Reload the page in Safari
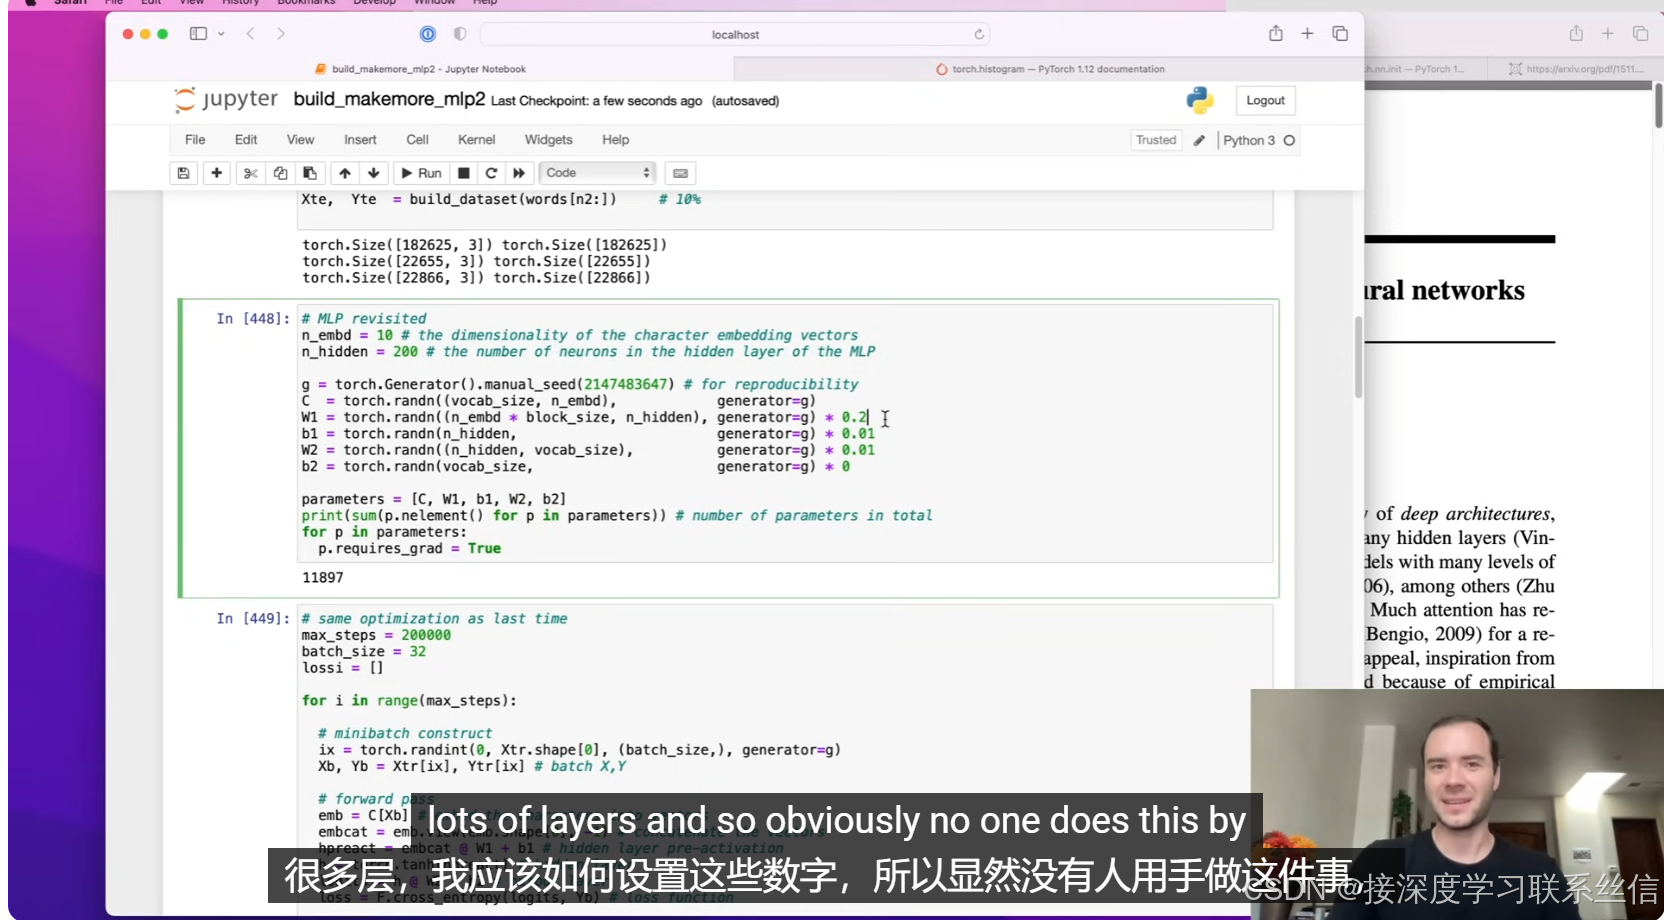 coord(979,34)
